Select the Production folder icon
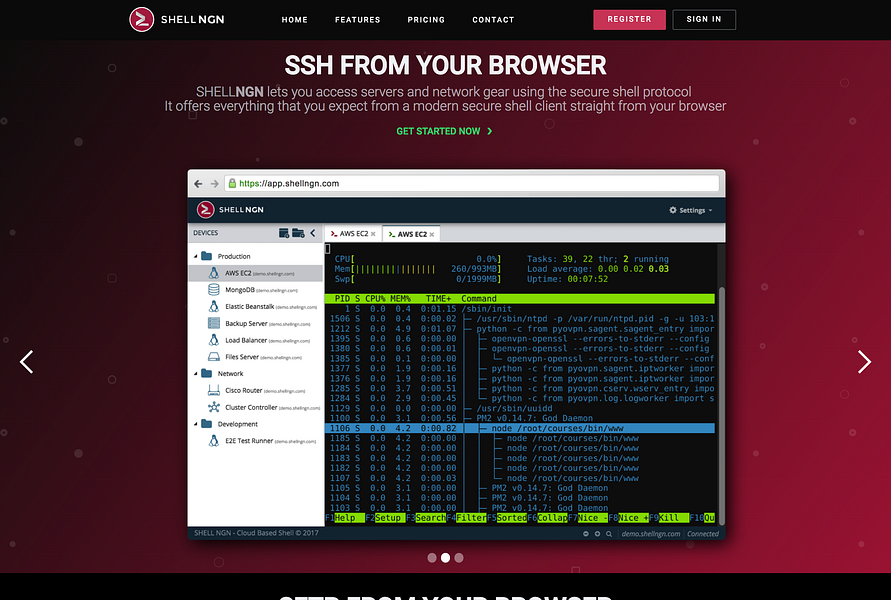This screenshot has width=891, height=600. (x=207, y=256)
